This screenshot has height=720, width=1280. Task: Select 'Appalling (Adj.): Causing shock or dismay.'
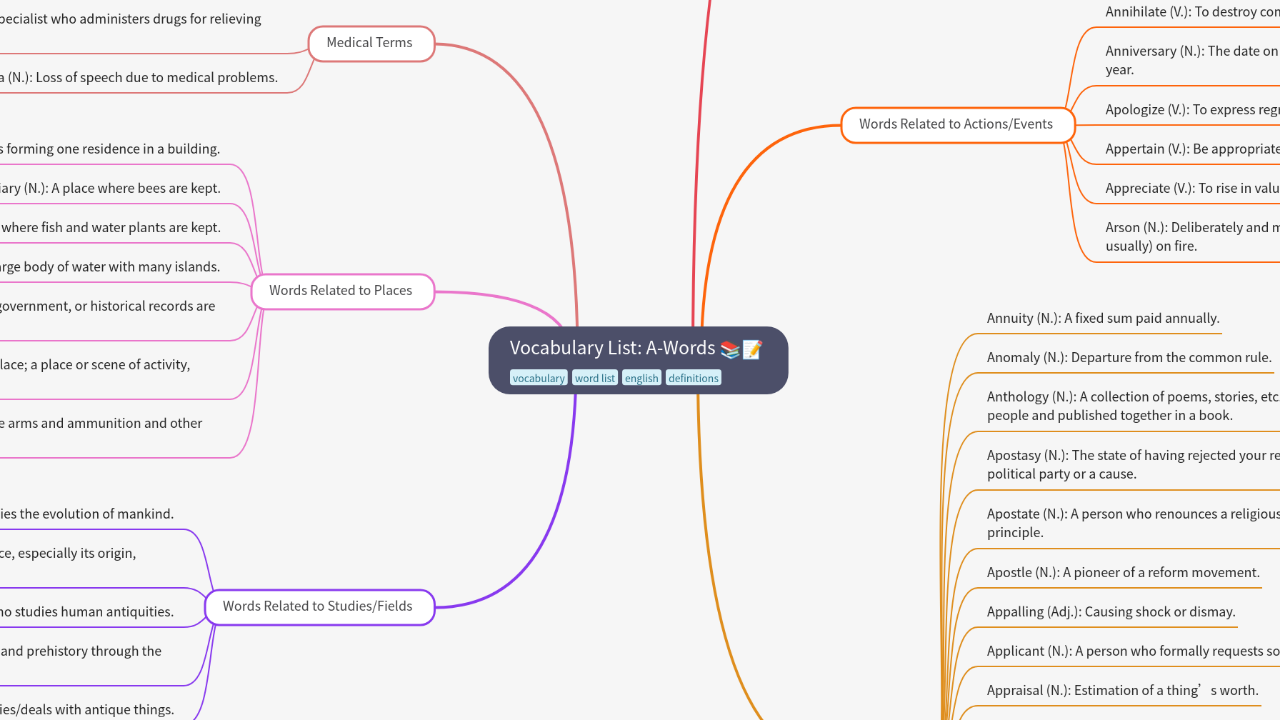(x=1111, y=612)
